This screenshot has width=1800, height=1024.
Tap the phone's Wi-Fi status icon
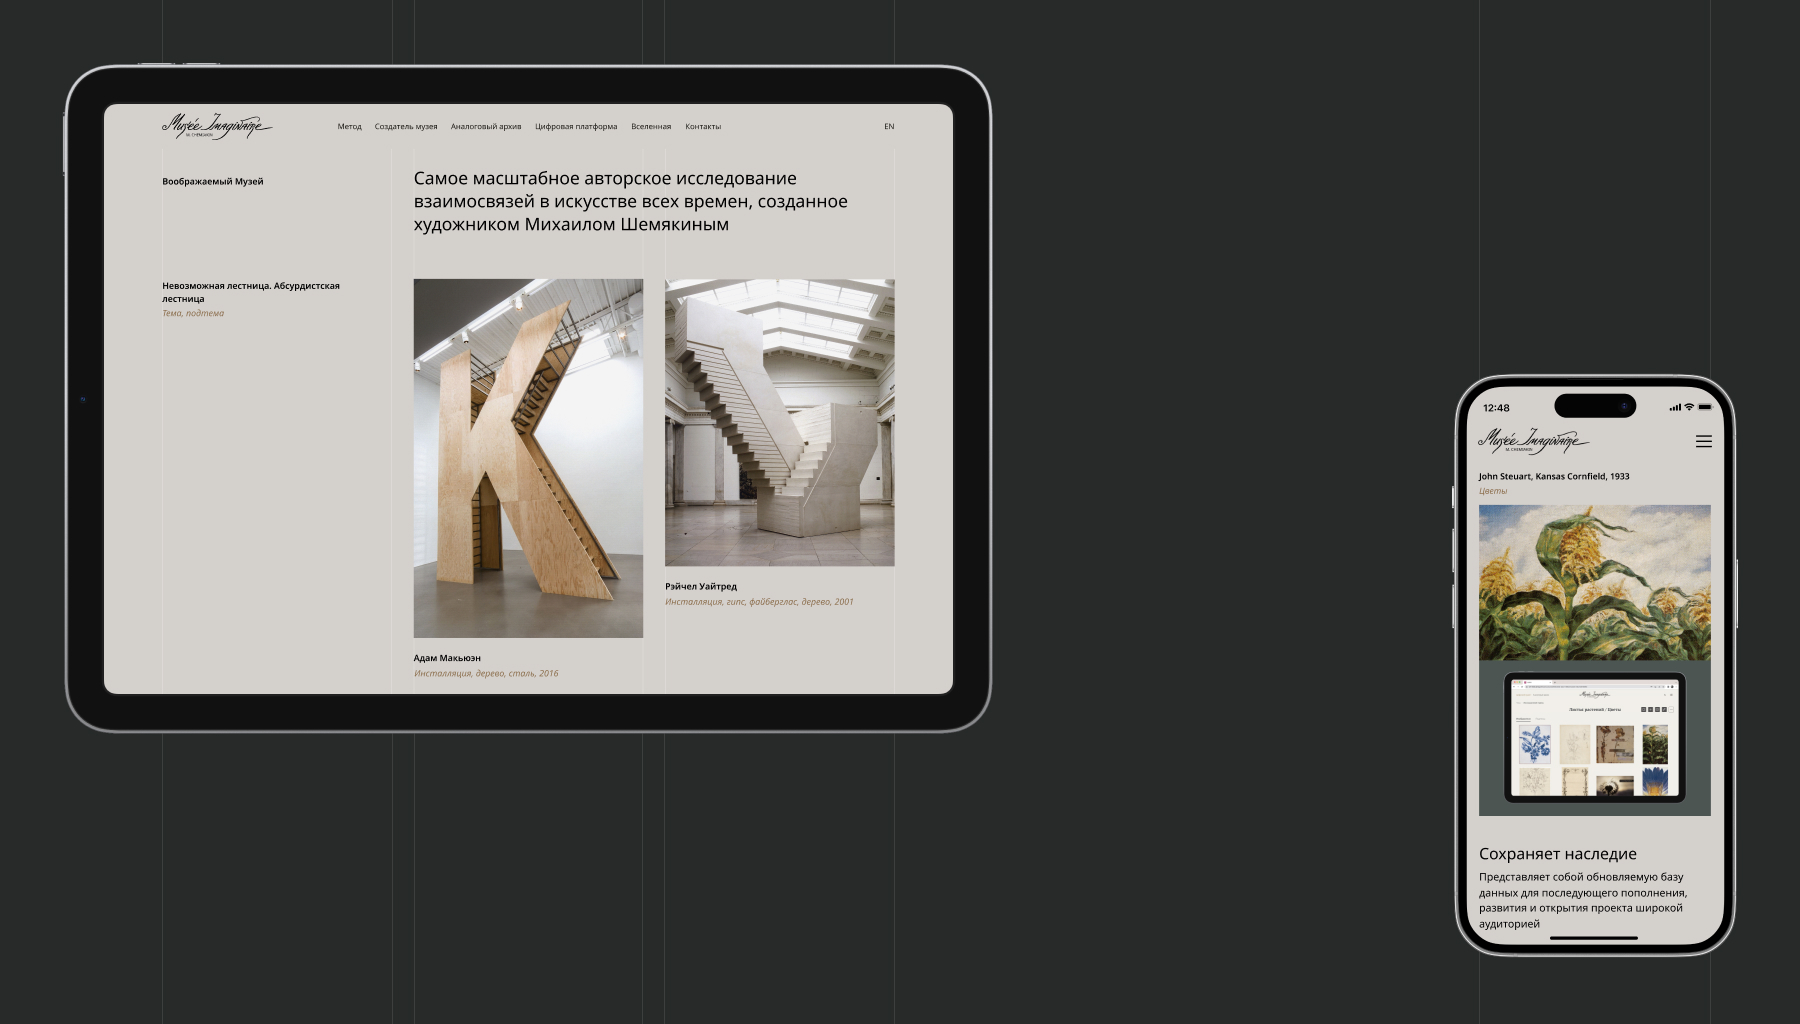pos(1689,407)
